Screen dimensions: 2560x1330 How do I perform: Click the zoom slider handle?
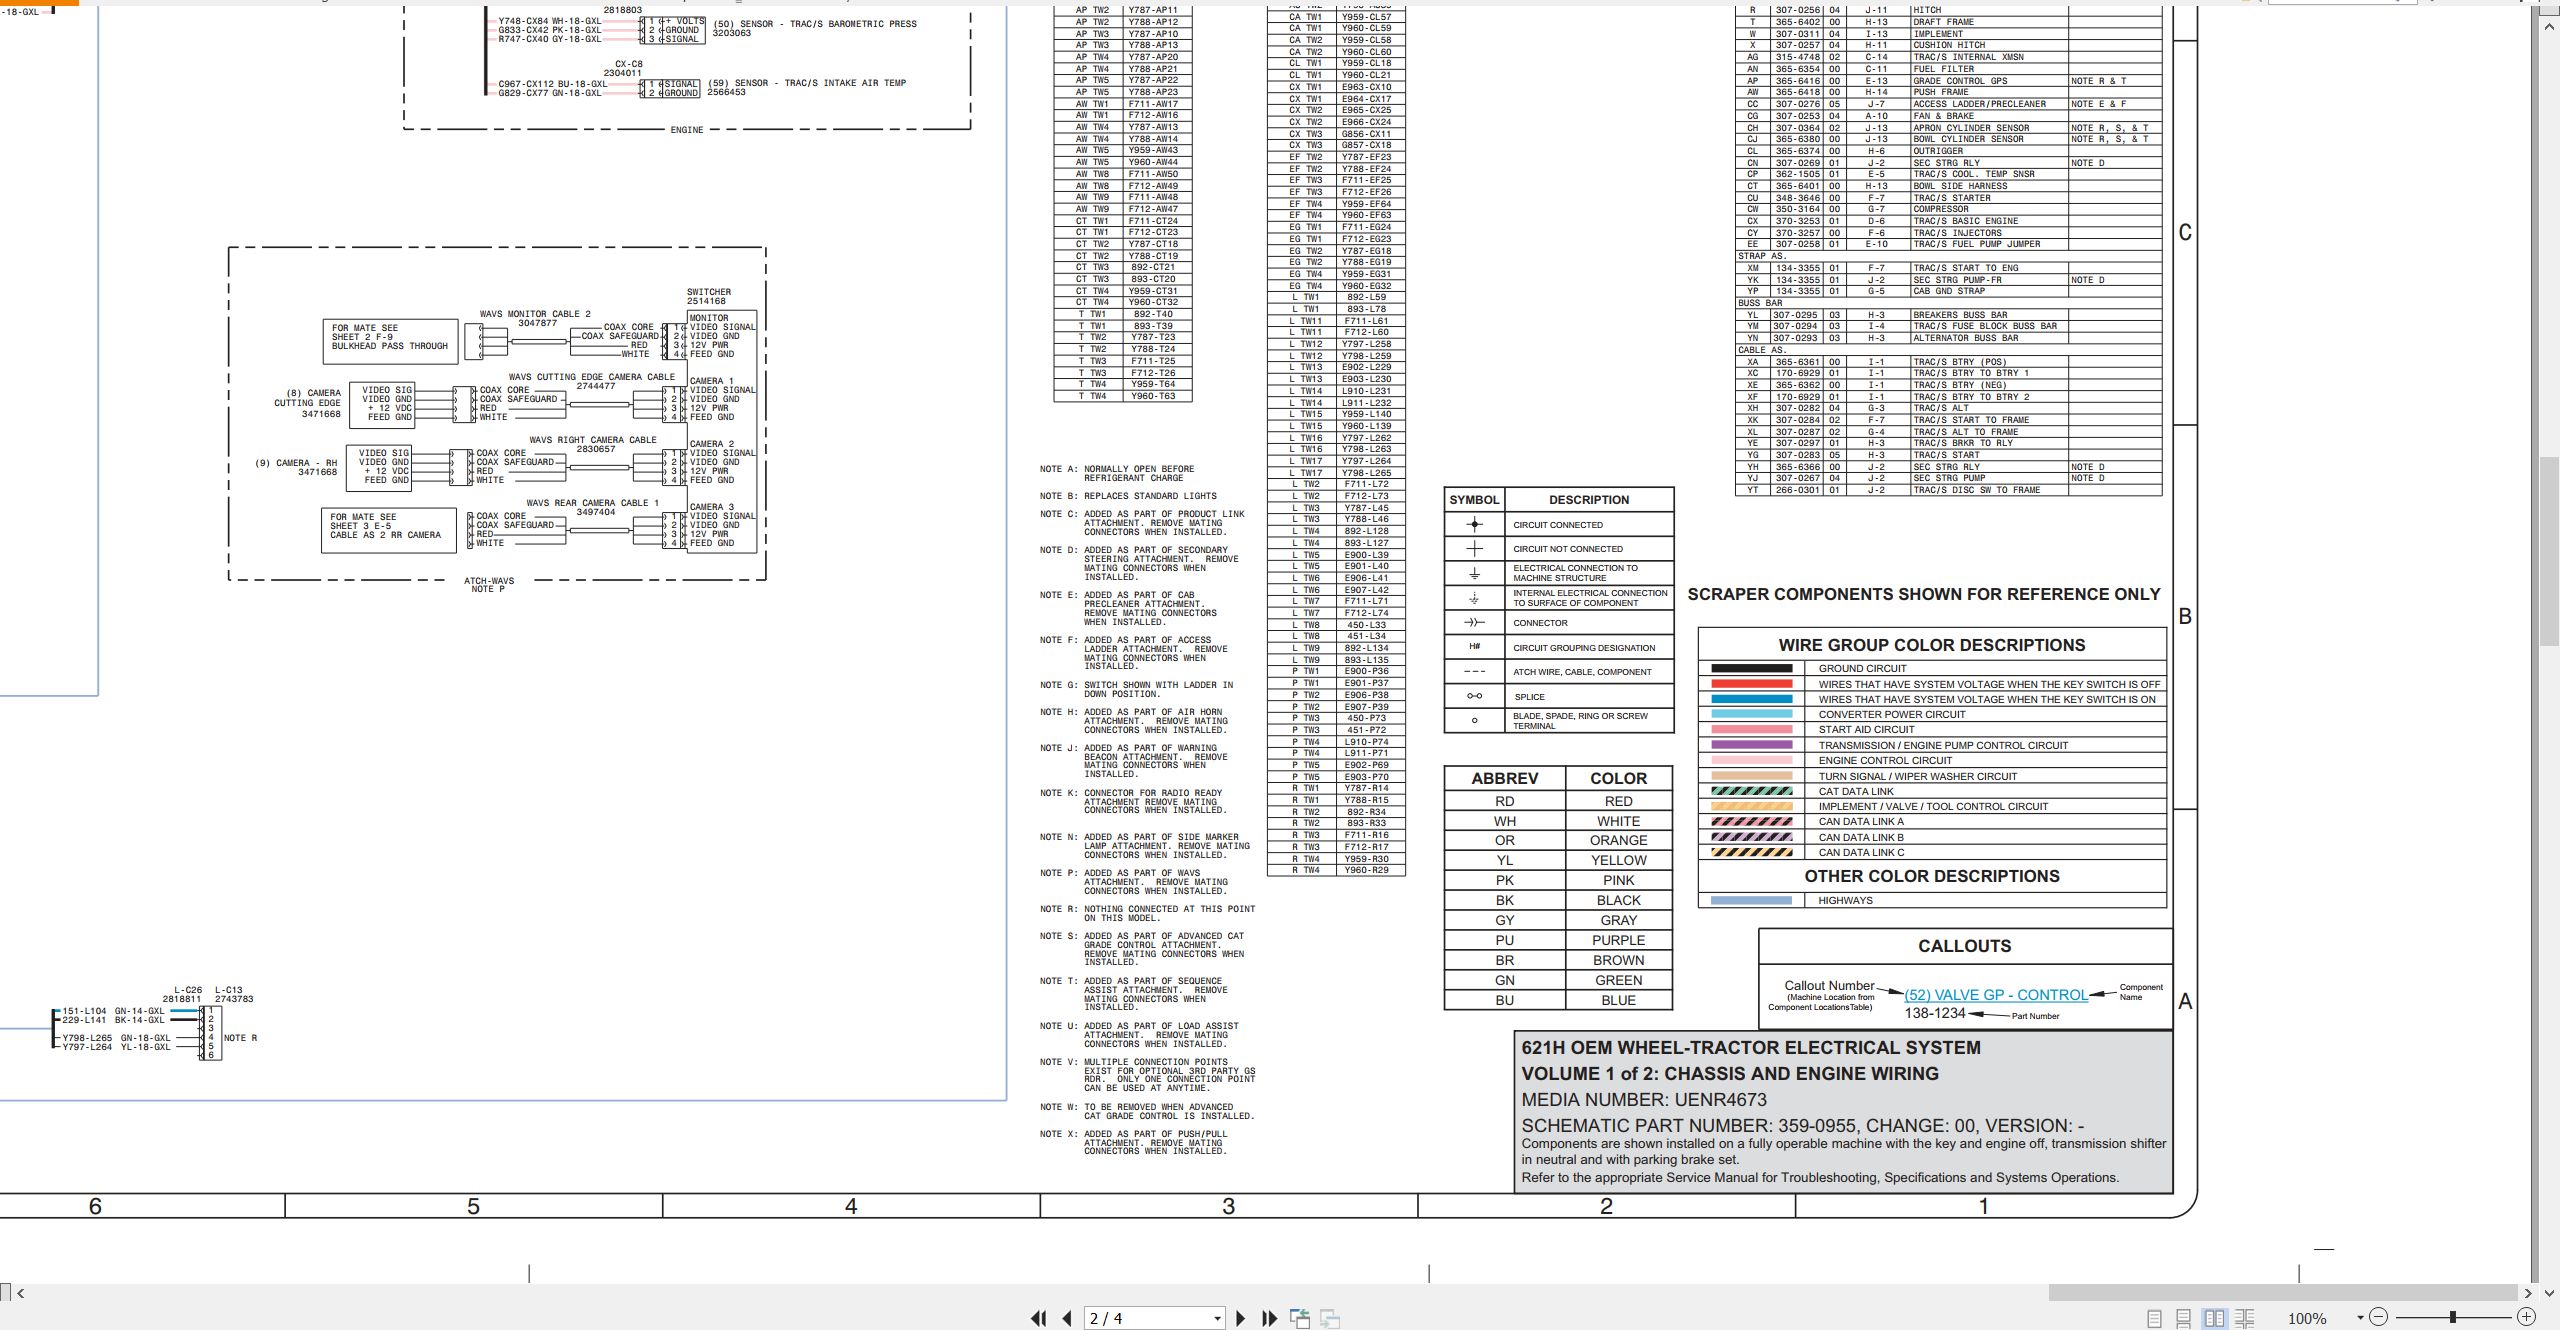coord(2452,1317)
